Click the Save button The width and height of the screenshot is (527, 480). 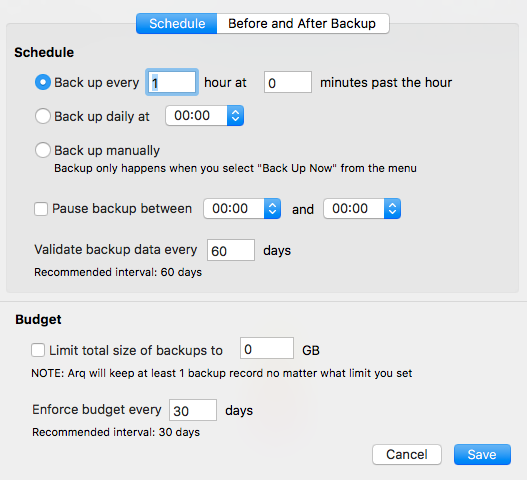point(482,454)
